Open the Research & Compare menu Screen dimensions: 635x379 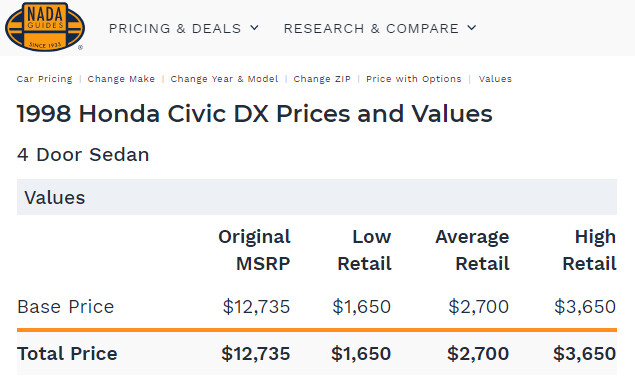pyautogui.click(x=380, y=28)
